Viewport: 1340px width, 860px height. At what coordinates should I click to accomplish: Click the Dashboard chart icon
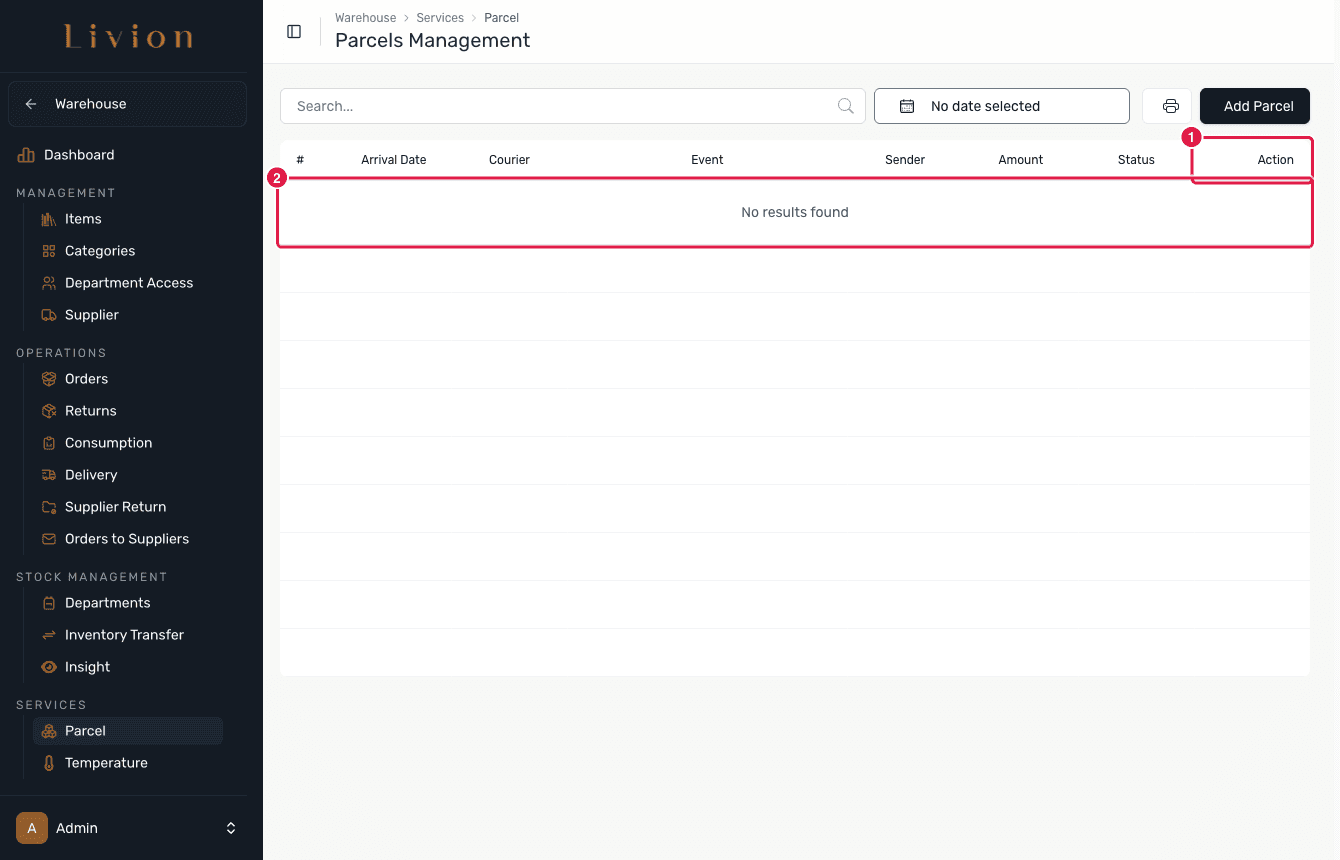point(26,155)
